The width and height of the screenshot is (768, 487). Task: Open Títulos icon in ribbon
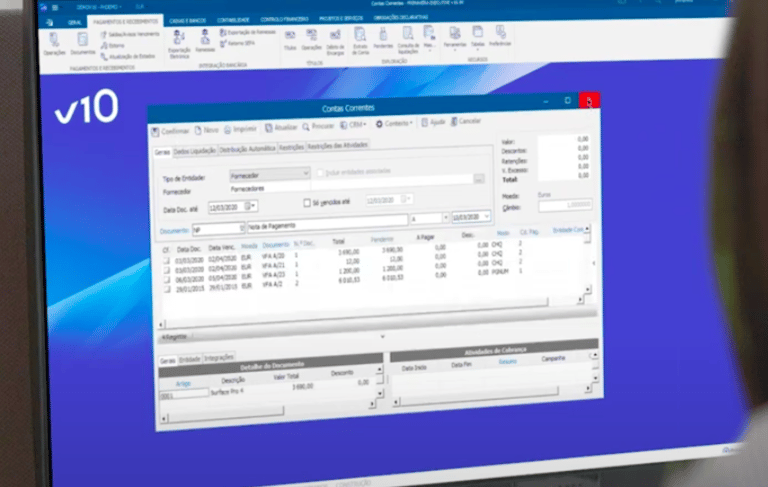point(290,40)
